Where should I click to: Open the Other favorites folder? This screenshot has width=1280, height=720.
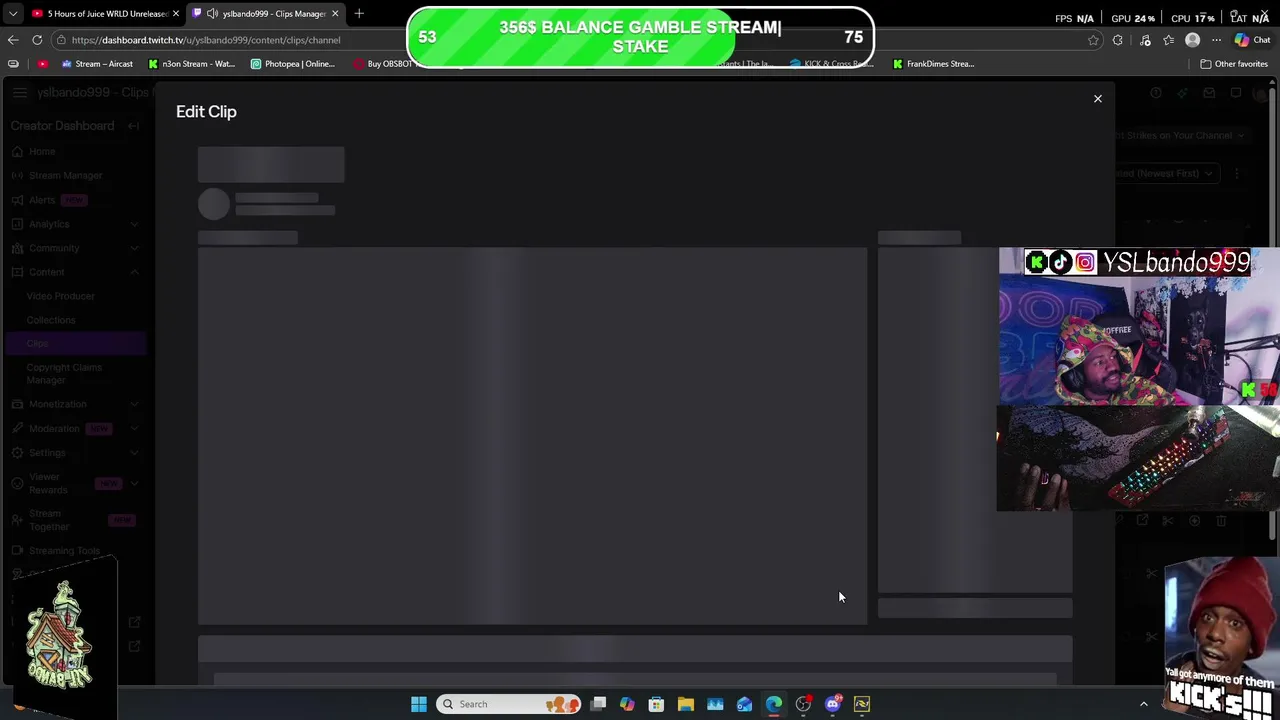point(1234,64)
